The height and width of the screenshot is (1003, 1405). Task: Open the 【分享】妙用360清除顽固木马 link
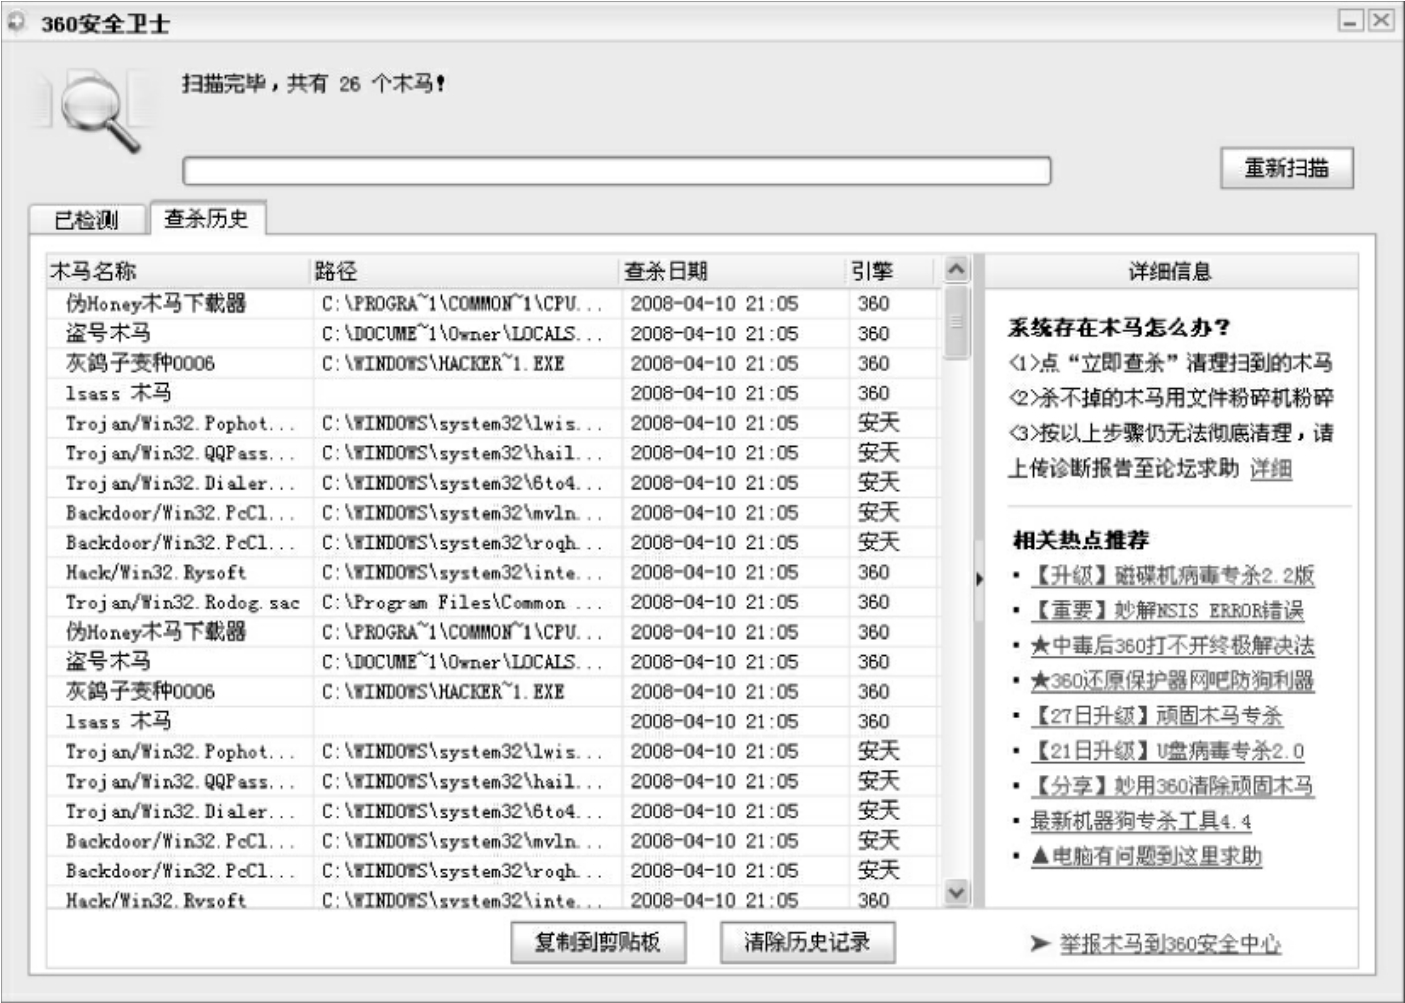point(1172,786)
